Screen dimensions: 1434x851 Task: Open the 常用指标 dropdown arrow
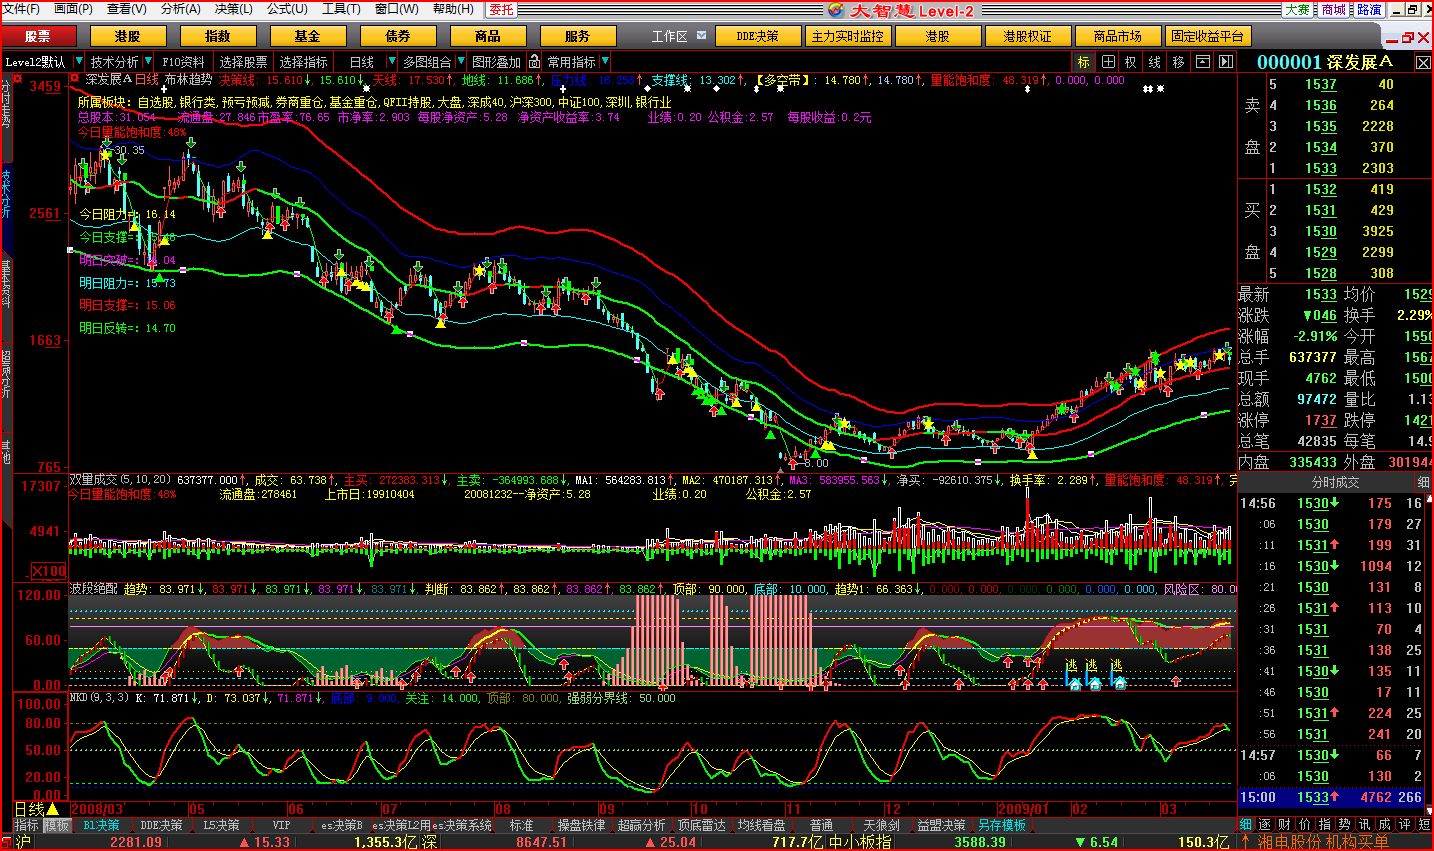tap(603, 62)
